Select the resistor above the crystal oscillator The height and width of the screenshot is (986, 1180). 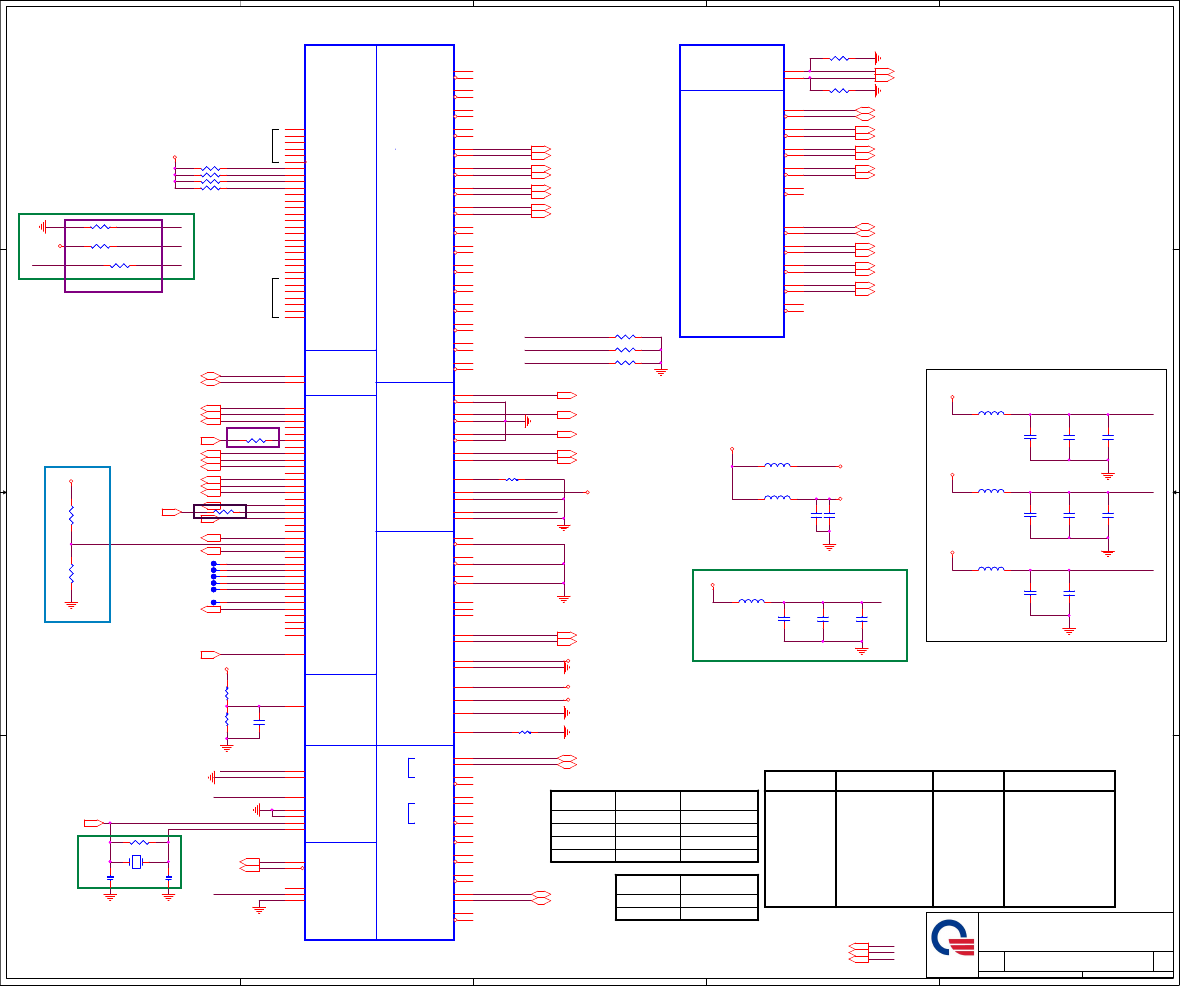point(139,842)
